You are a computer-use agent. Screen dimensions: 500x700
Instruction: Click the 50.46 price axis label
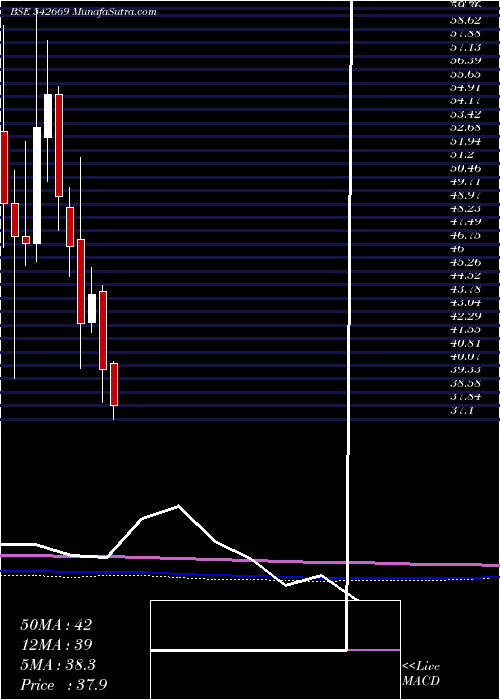pos(465,168)
